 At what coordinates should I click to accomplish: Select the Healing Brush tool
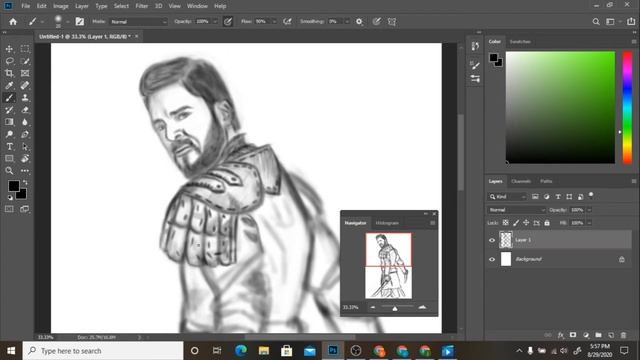coord(25,85)
